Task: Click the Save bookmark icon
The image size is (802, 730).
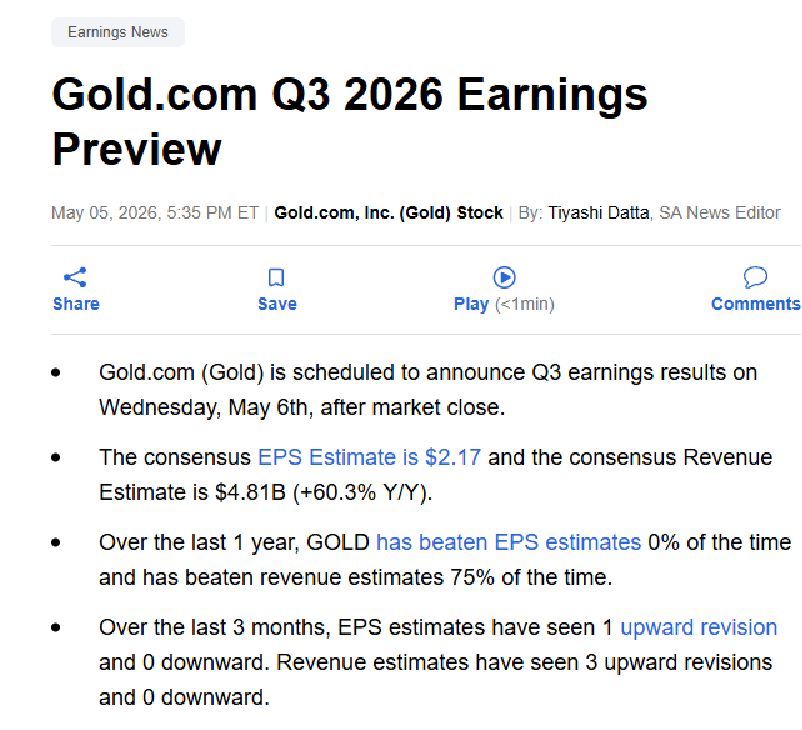Action: [x=276, y=277]
